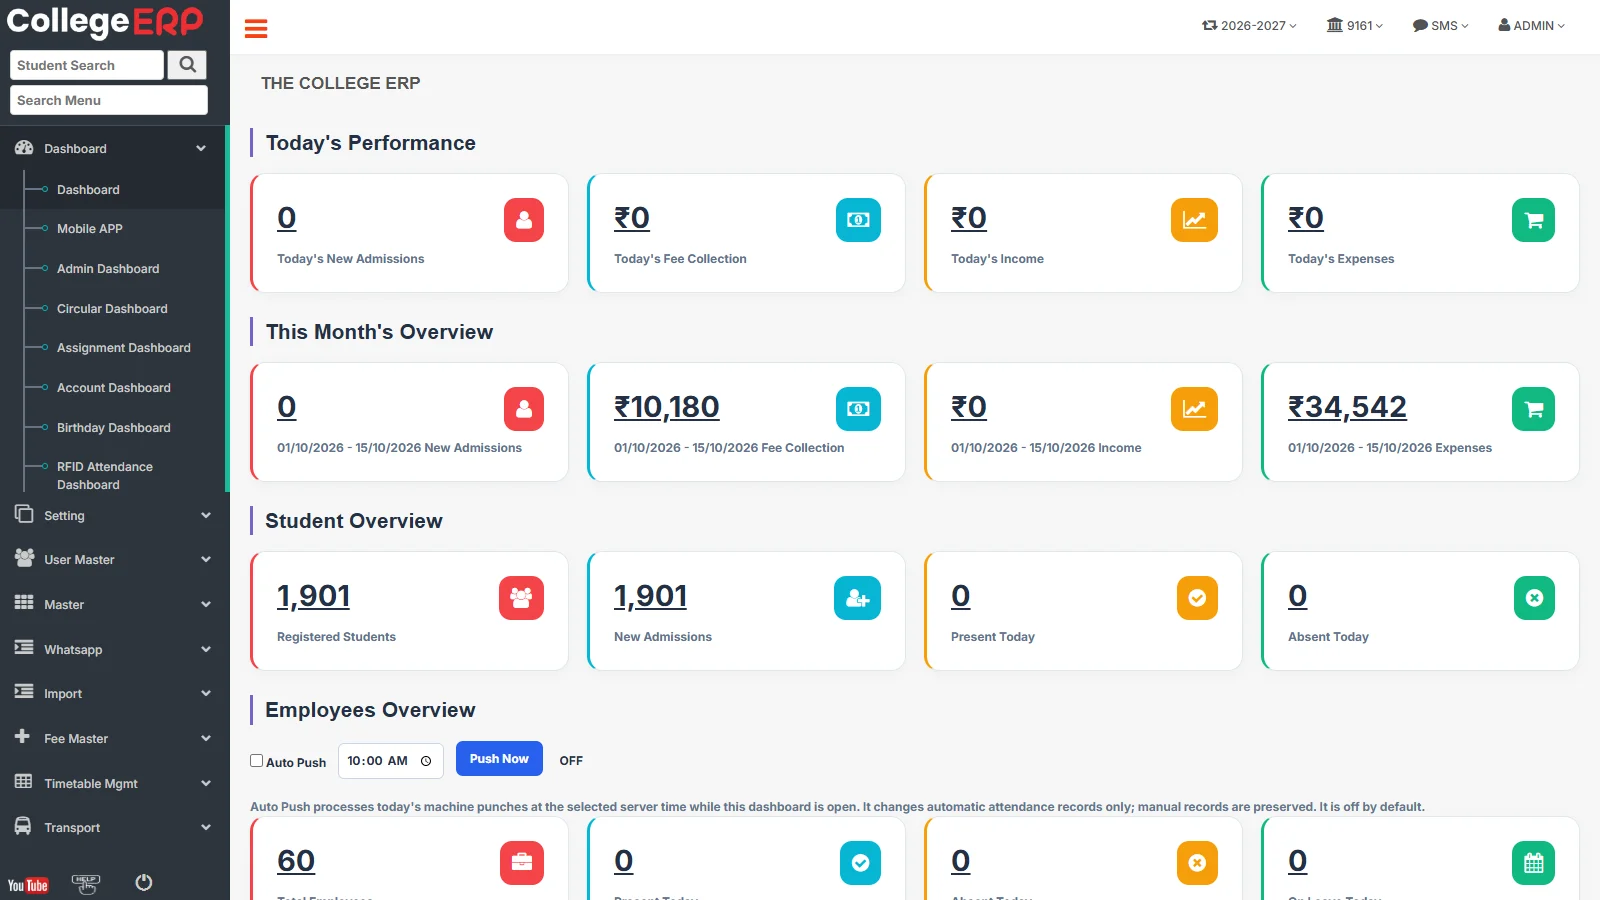Click the Today's Fee Collection money icon
Image resolution: width=1600 pixels, height=900 pixels.
click(858, 220)
